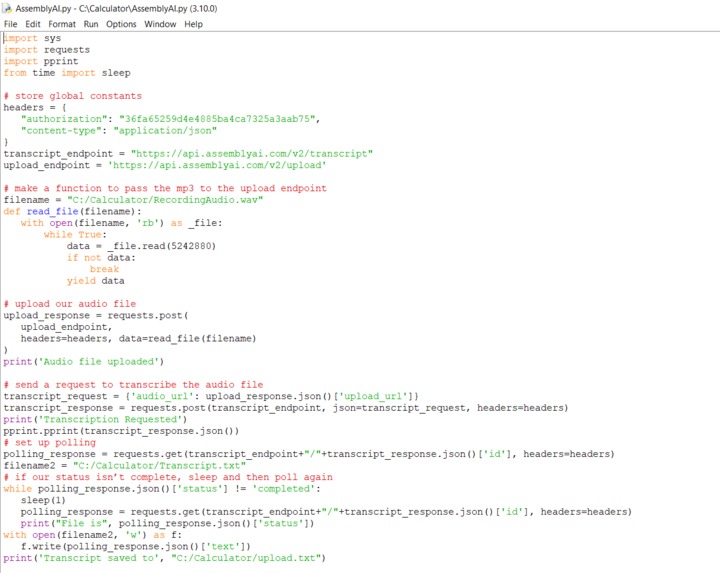Screen dimensions: 720x573
Task: Click the authorization key string line
Action: tap(170, 119)
